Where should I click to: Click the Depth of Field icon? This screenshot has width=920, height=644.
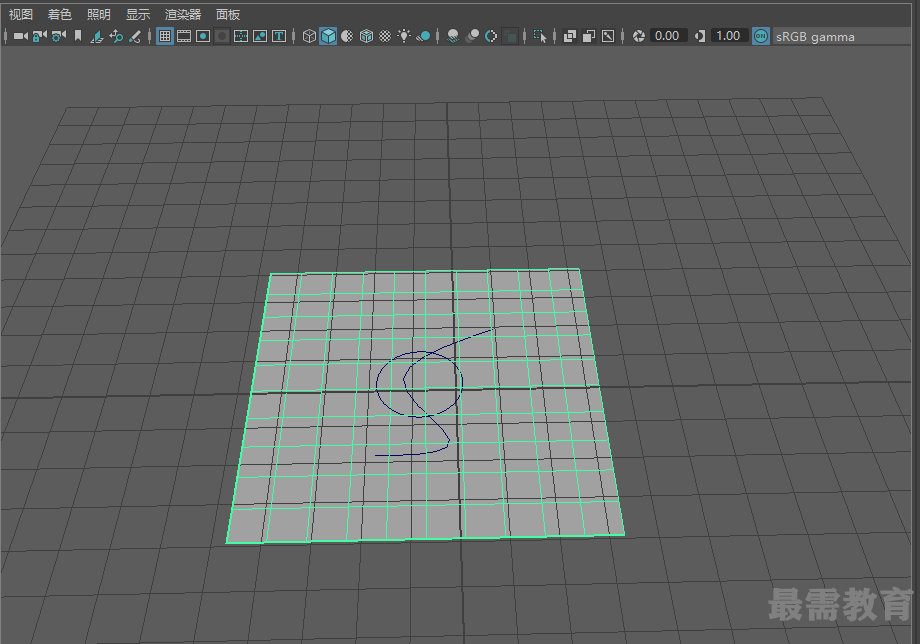(511, 36)
